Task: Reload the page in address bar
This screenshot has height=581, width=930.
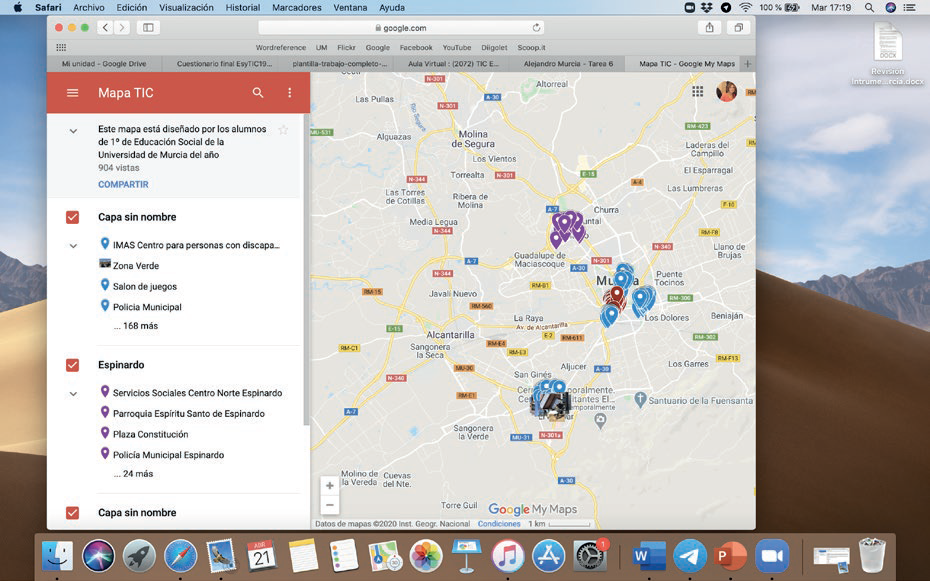Action: click(x=536, y=27)
